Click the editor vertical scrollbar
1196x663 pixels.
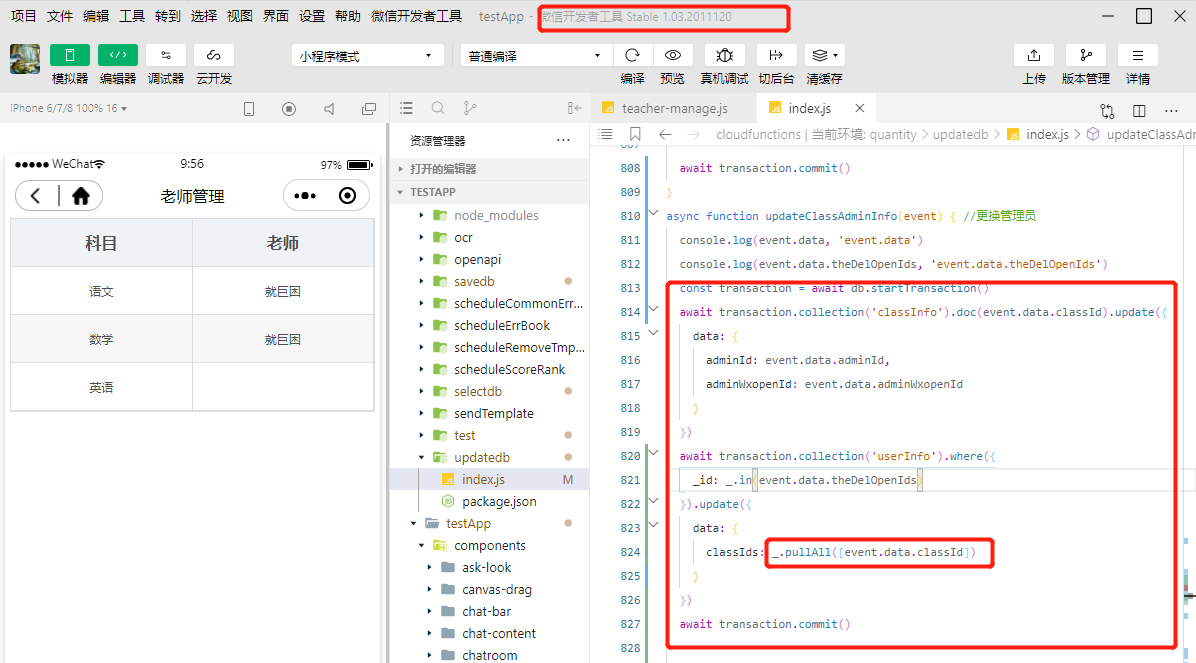1189,404
